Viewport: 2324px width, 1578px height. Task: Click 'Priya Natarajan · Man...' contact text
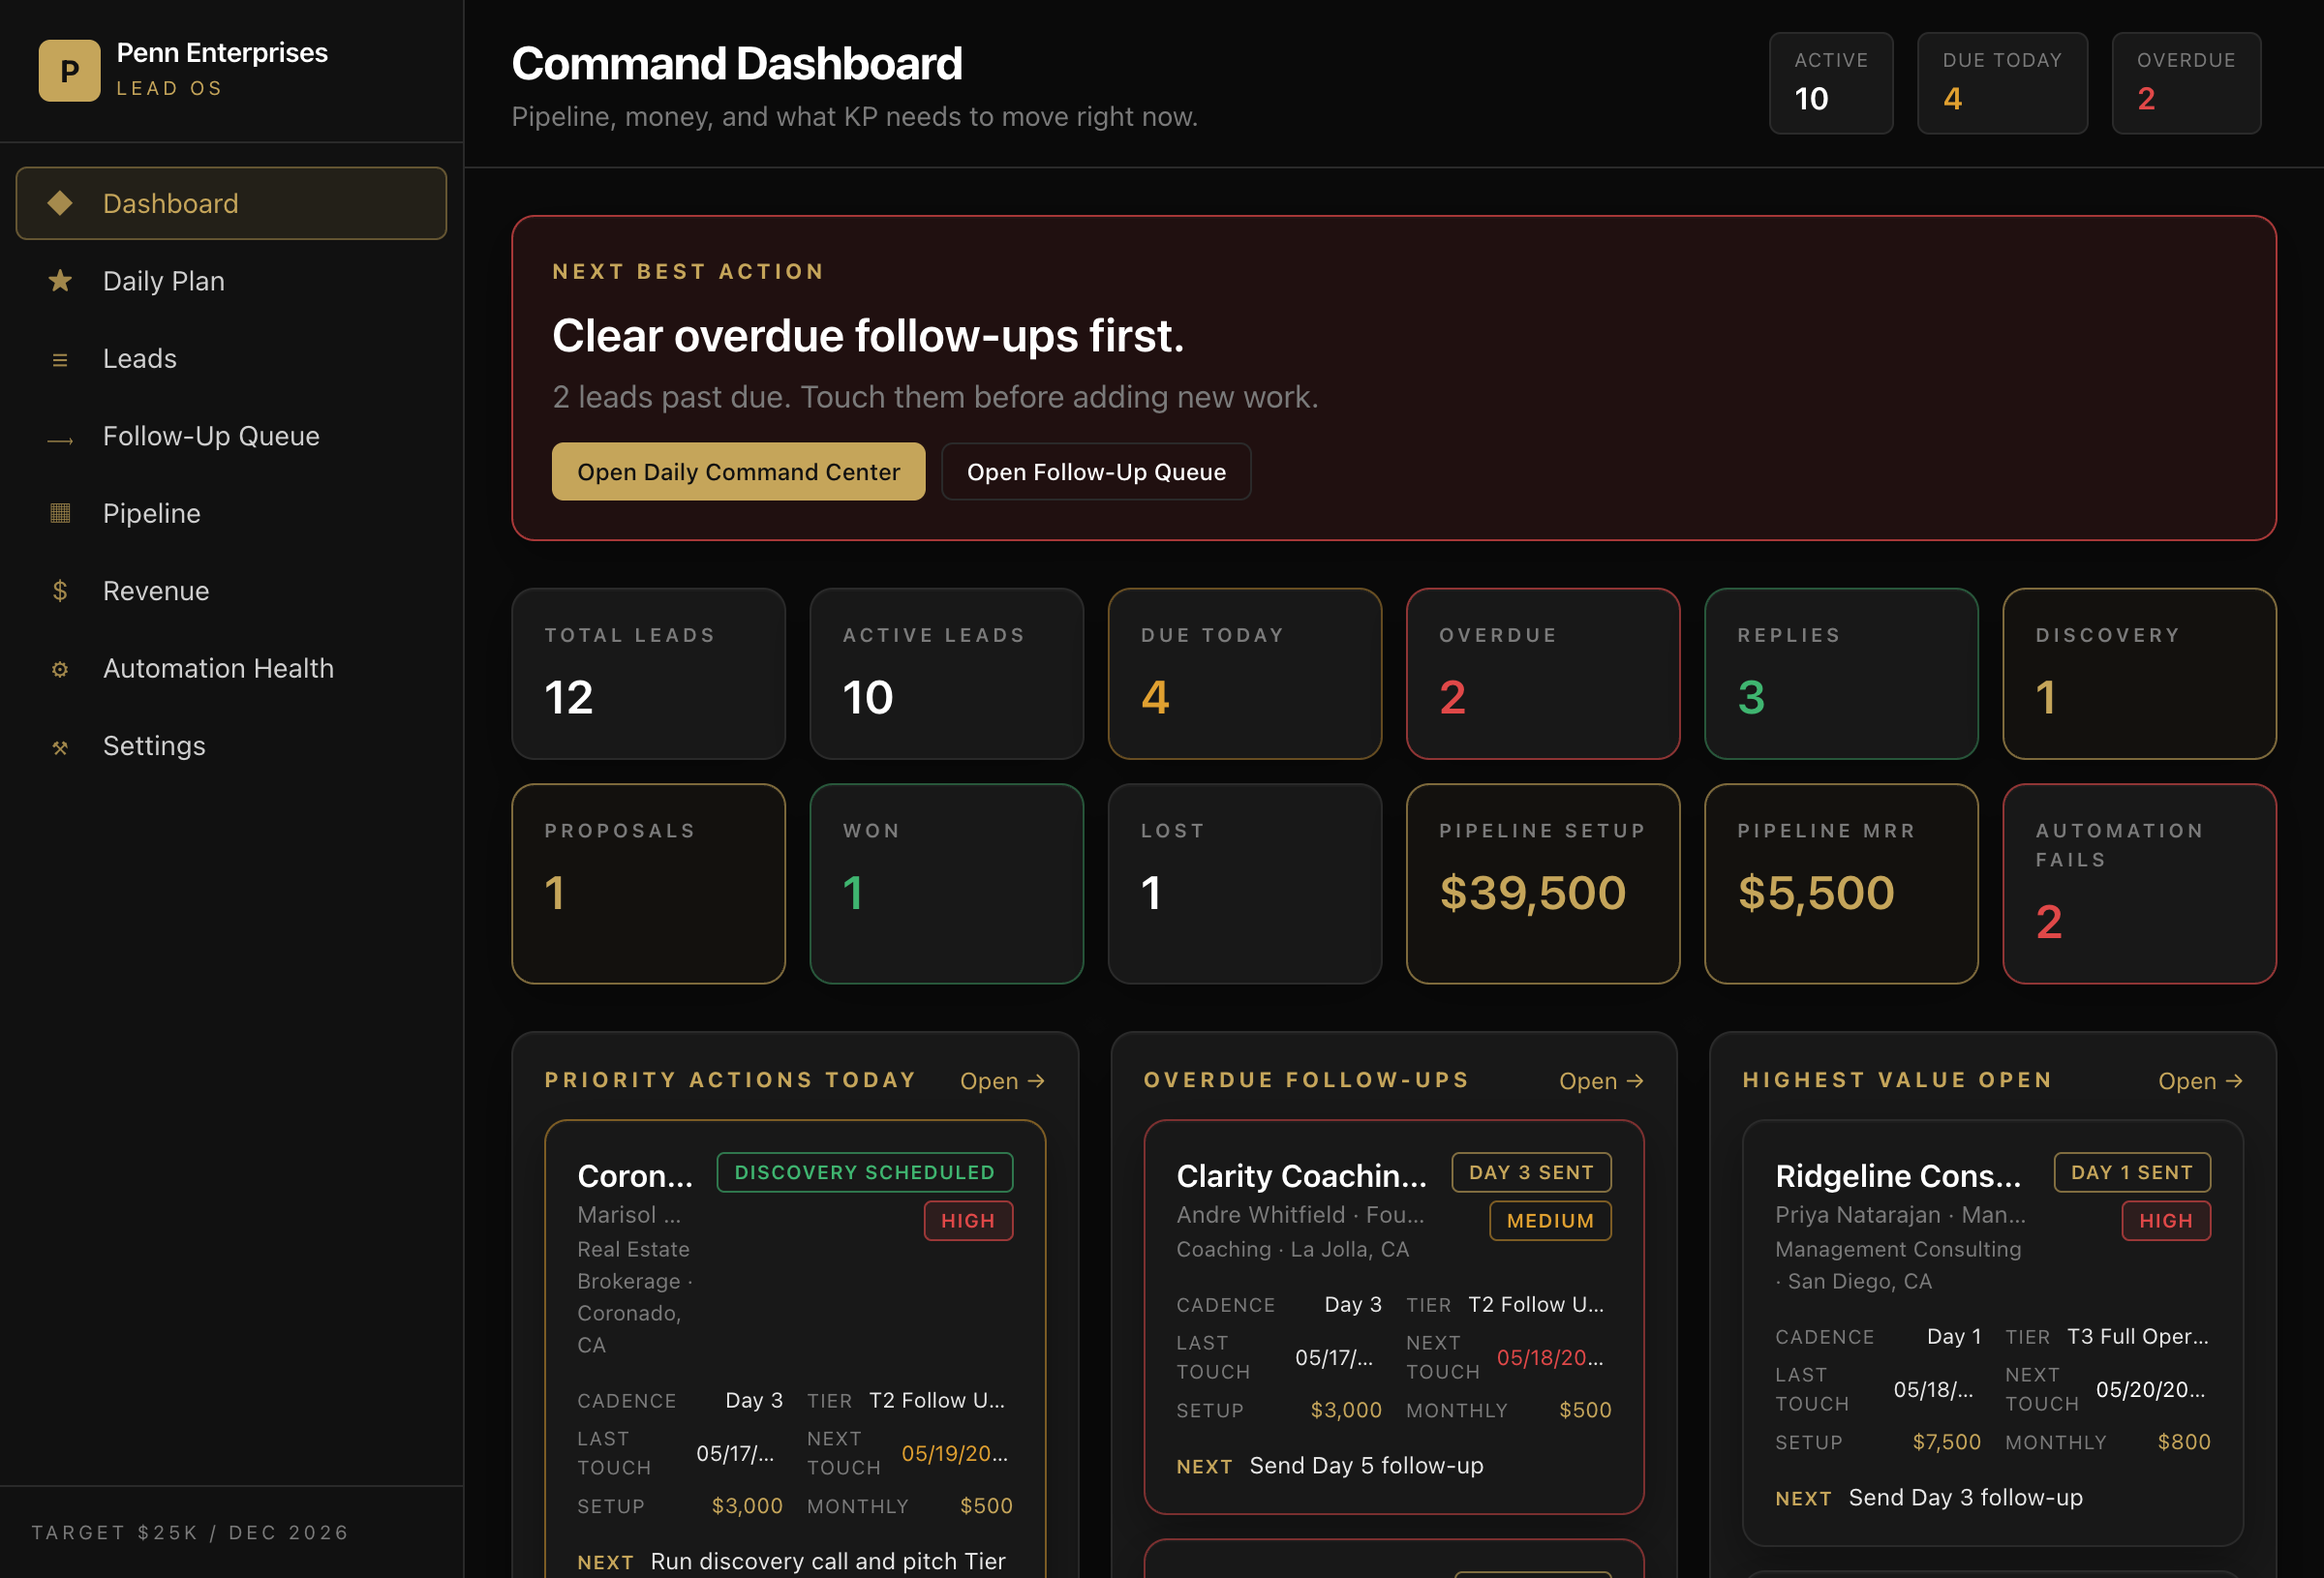1900,1215
